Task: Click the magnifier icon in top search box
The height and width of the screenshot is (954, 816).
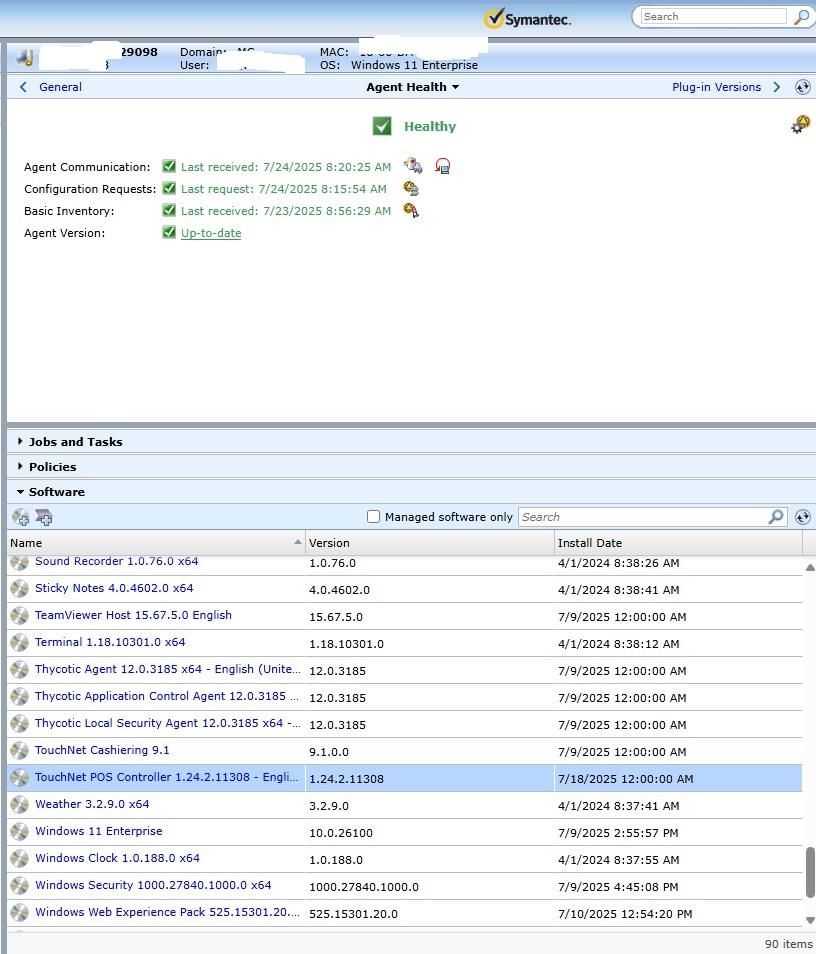Action: click(801, 17)
